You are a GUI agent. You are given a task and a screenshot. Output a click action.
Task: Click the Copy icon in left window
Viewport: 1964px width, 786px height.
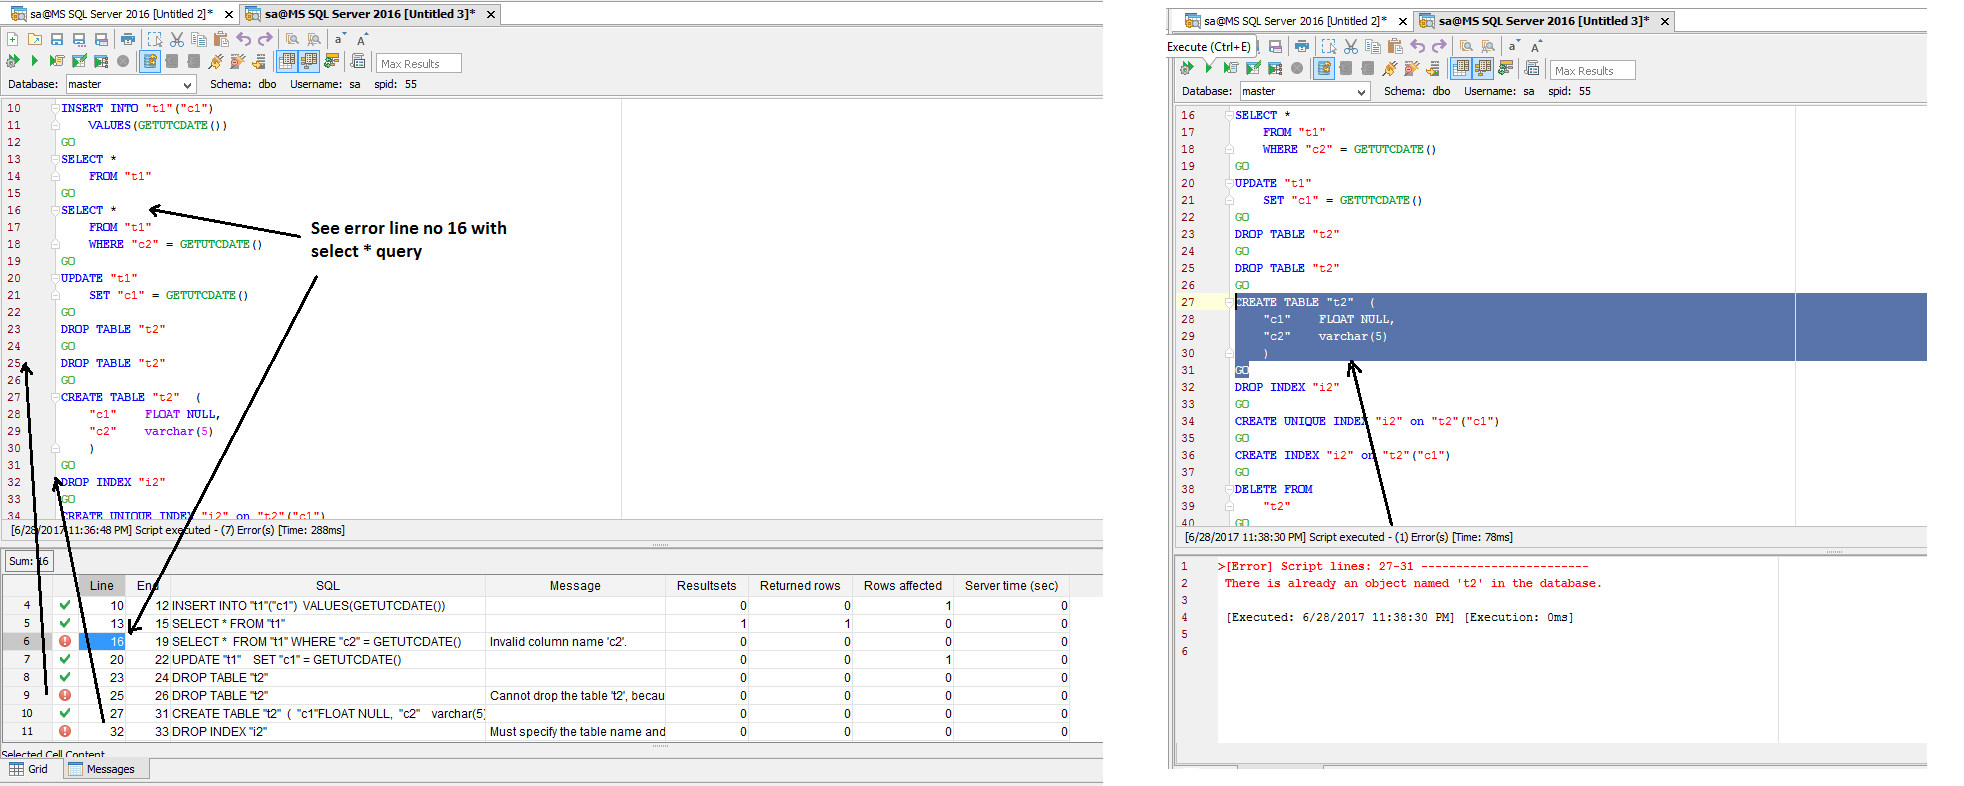(199, 39)
